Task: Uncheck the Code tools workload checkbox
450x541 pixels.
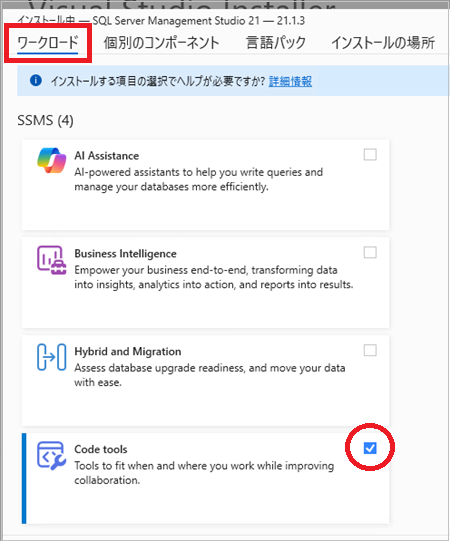Action: [370, 448]
